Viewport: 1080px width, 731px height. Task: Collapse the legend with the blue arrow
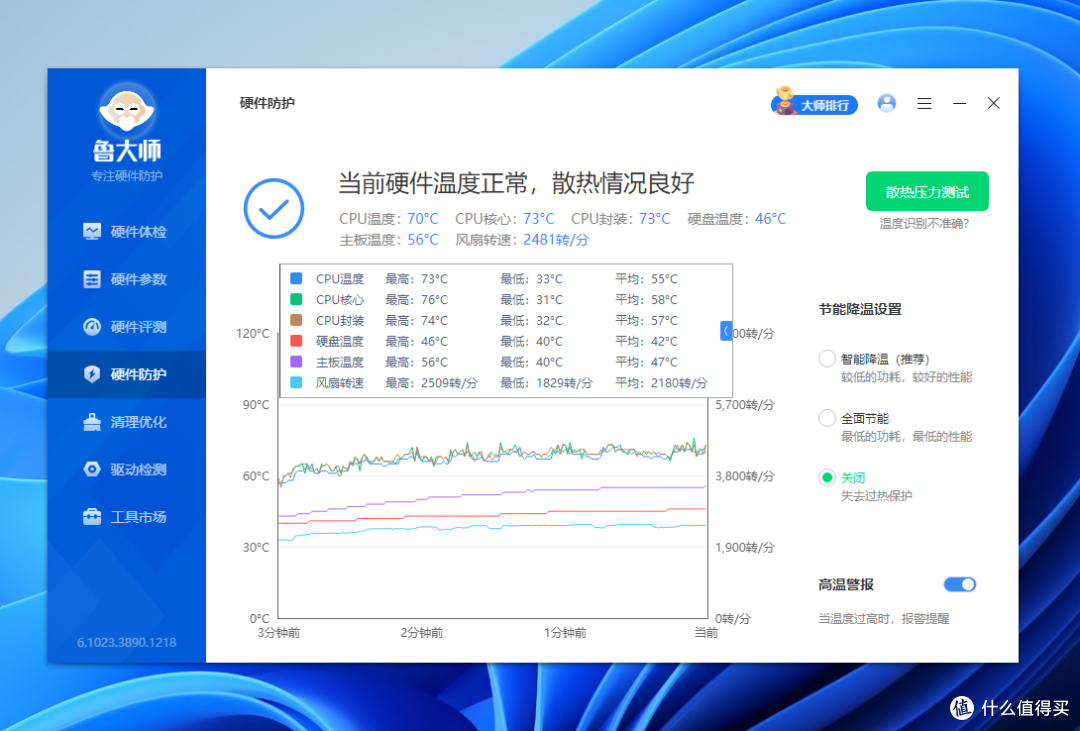coord(726,331)
